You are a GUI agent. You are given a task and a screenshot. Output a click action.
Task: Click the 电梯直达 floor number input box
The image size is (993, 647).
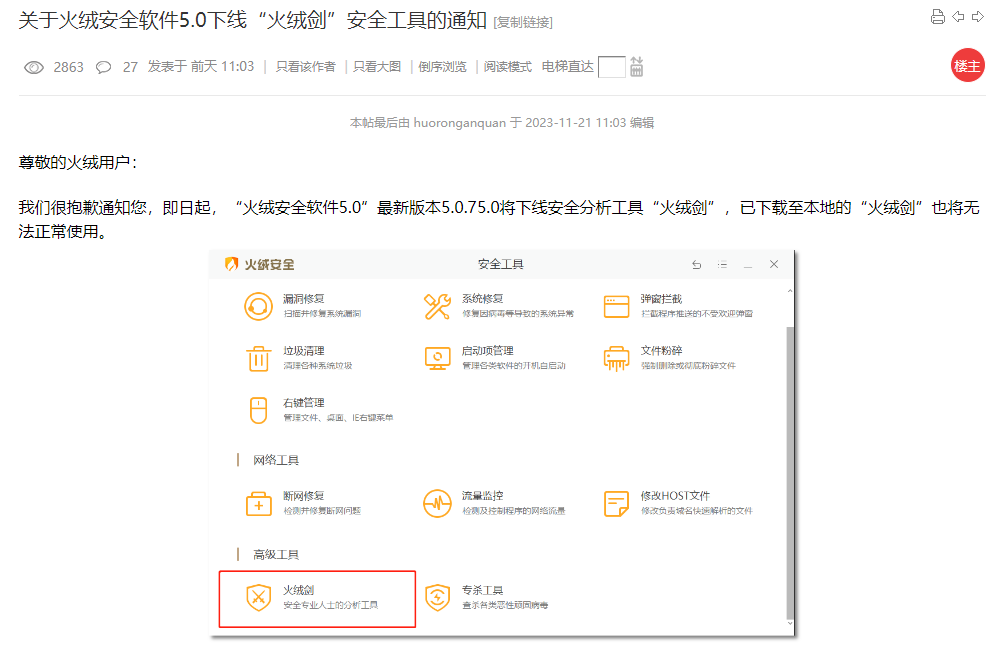612,66
